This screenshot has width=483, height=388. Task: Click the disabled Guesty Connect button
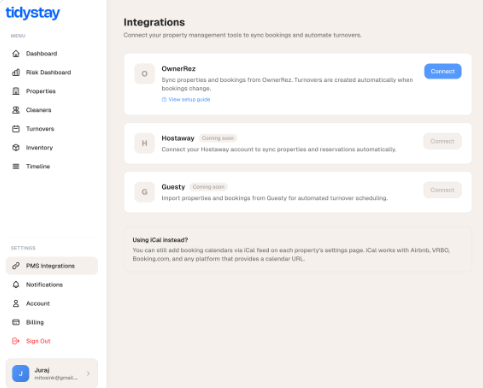pos(442,190)
